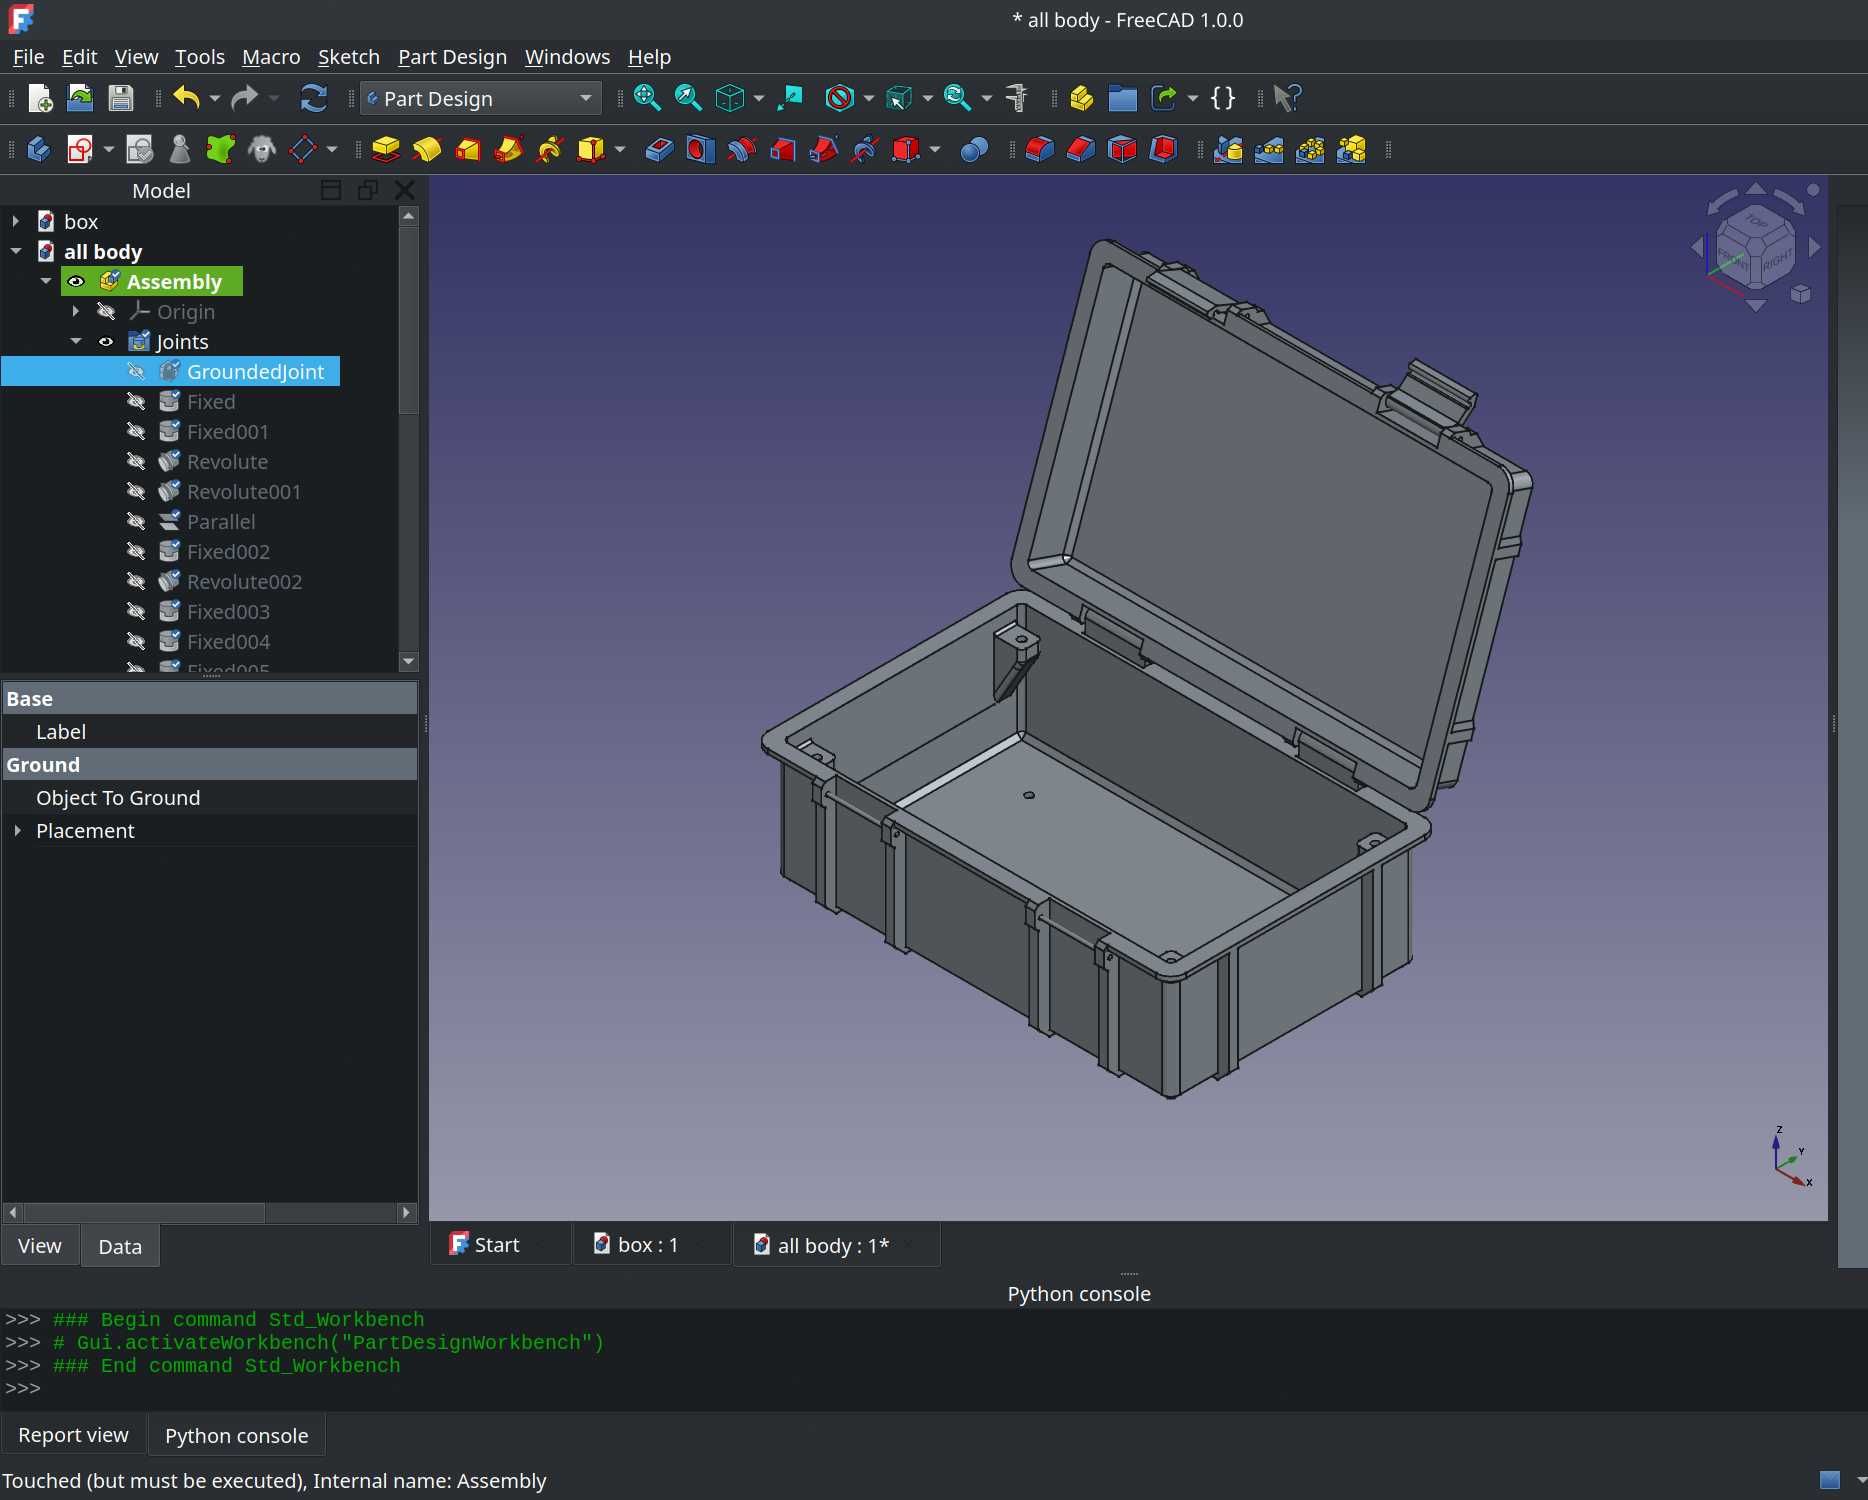Select the Python console tab
The width and height of the screenshot is (1868, 1500).
[236, 1435]
